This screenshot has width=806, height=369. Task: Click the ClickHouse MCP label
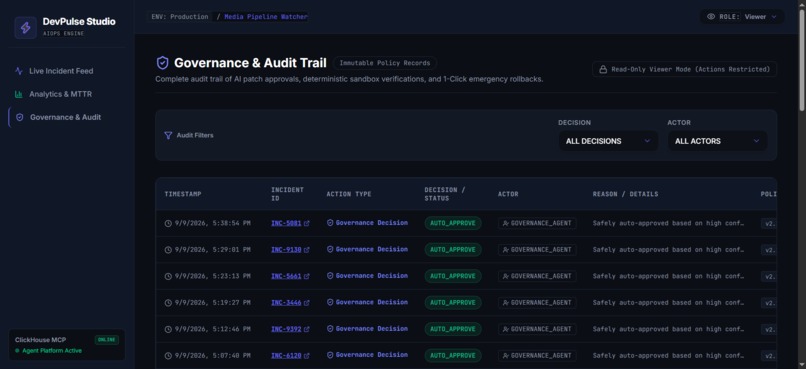[40, 340]
